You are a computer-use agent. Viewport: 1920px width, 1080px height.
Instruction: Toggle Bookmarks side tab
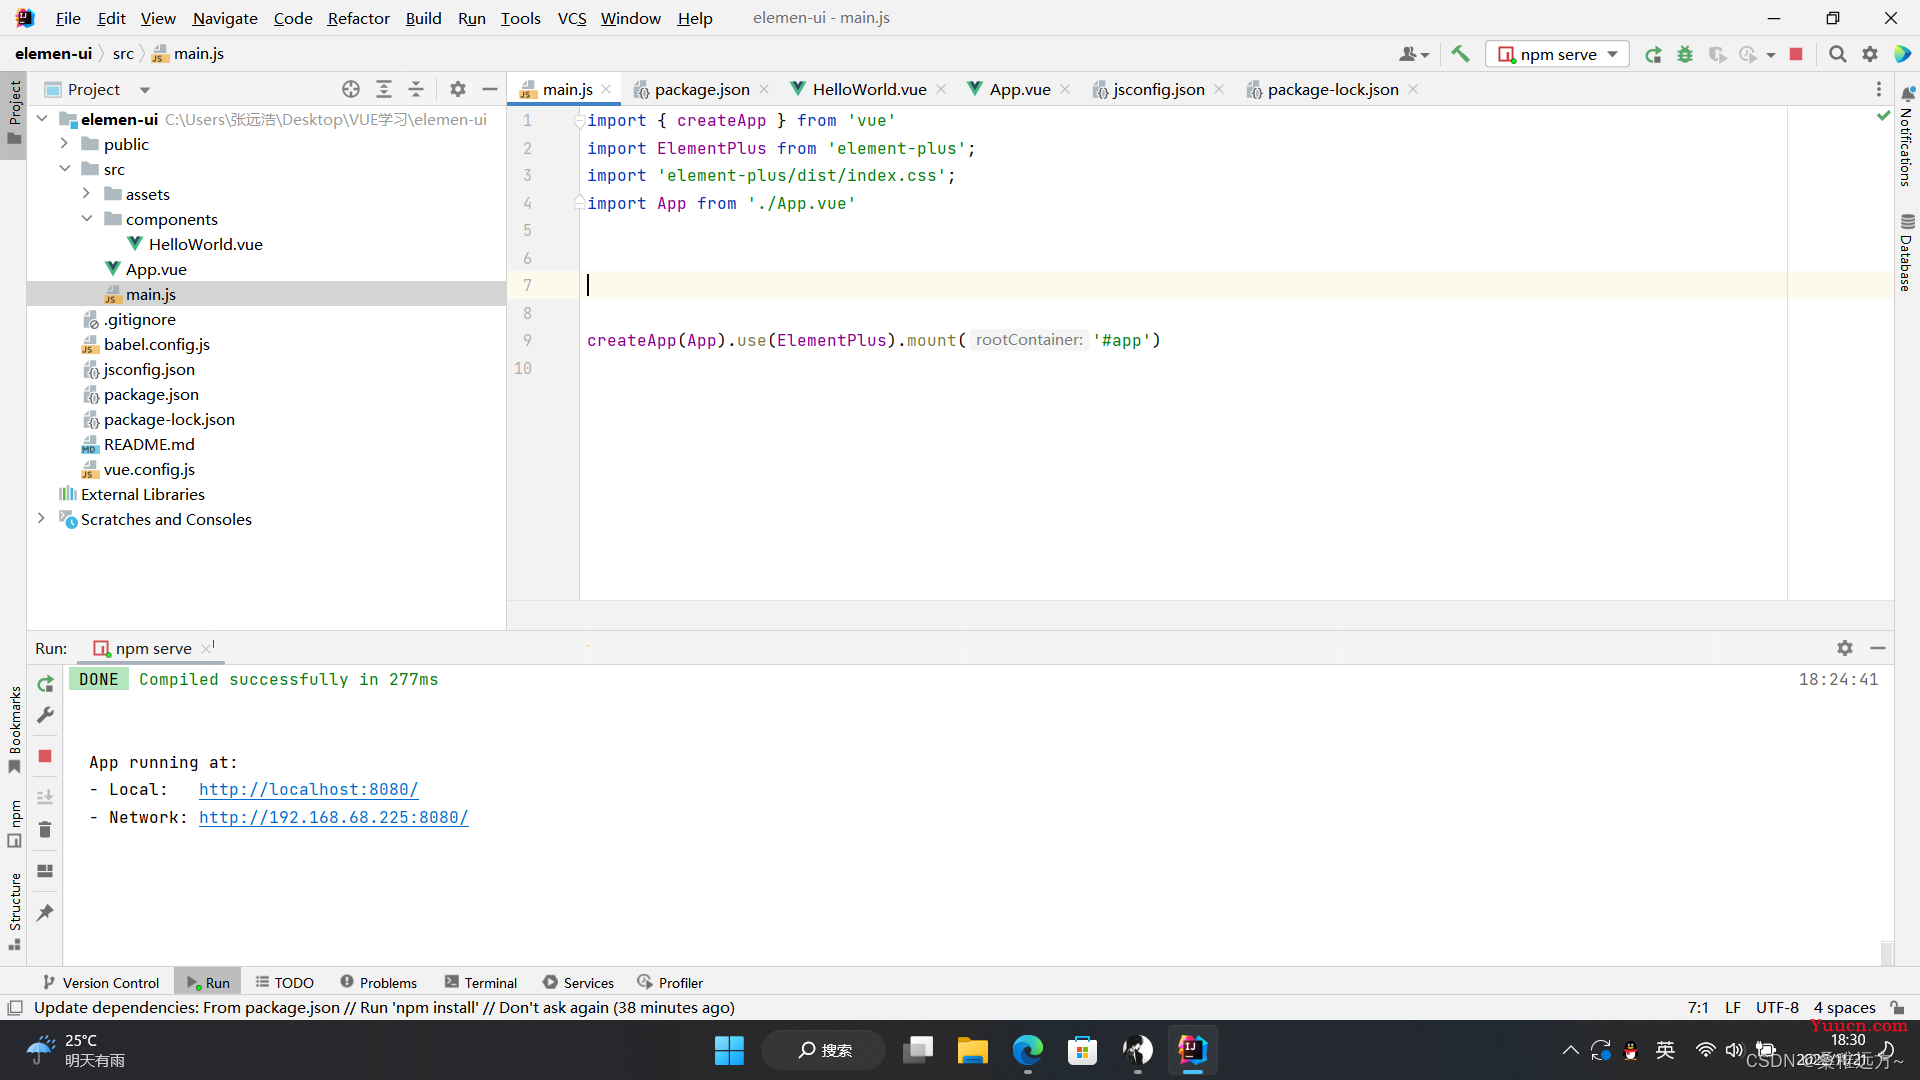15,729
